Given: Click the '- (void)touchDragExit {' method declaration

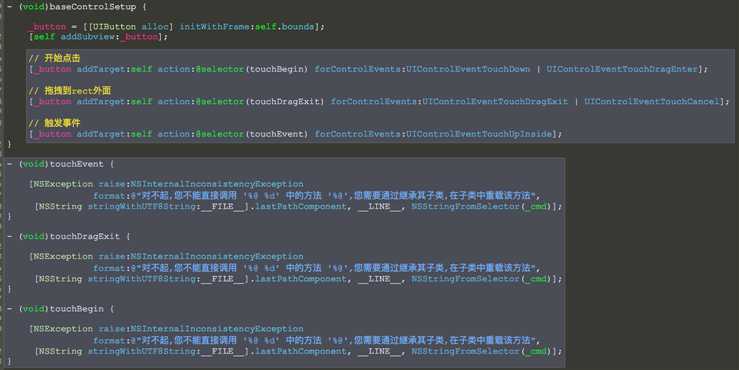Looking at the screenshot, I should [x=68, y=236].
